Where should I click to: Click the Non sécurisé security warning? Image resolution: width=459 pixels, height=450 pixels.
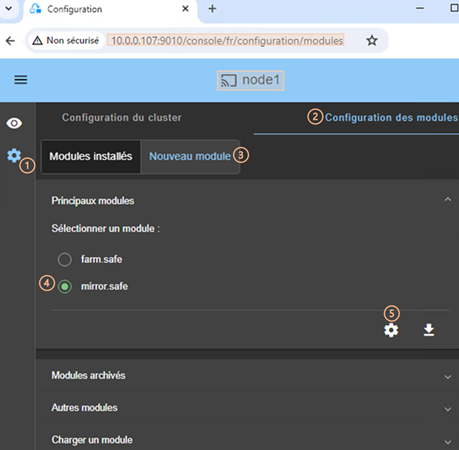(x=66, y=41)
